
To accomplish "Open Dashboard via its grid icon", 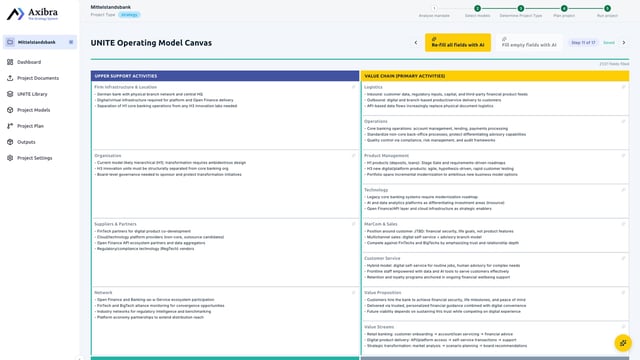I will click(x=10, y=62).
